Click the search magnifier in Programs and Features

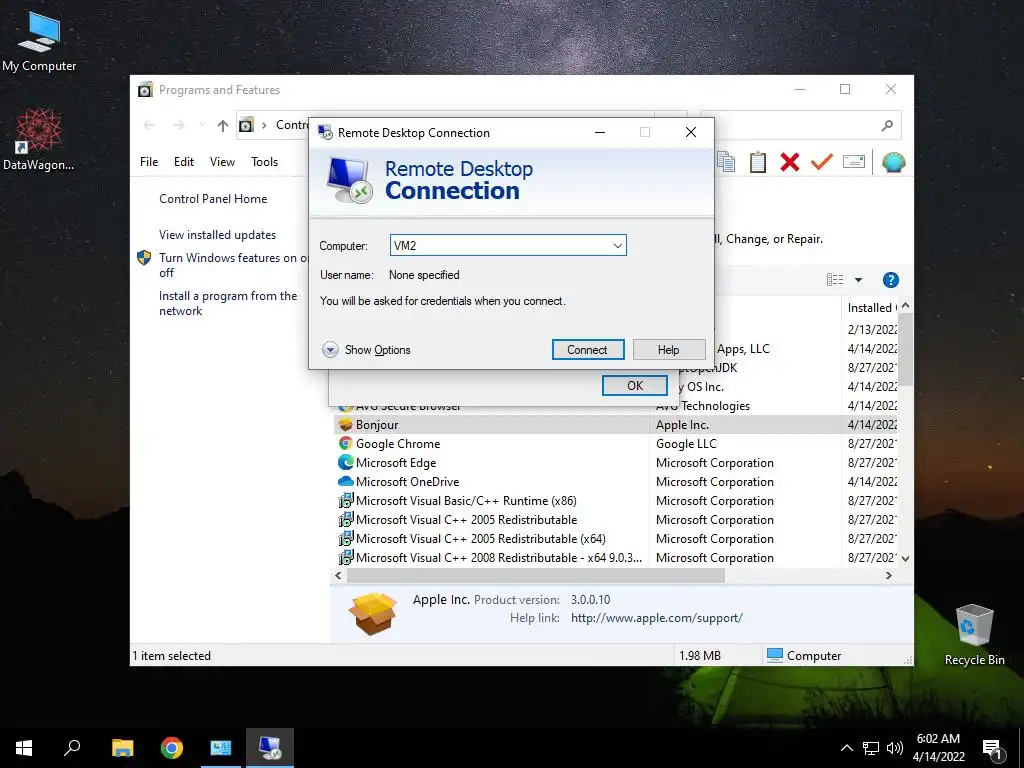pyautogui.click(x=887, y=125)
